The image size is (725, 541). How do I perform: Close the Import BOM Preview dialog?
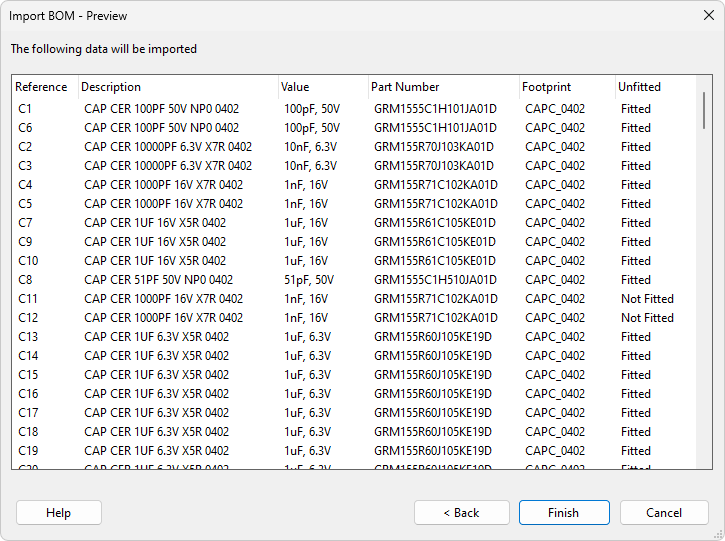701,16
